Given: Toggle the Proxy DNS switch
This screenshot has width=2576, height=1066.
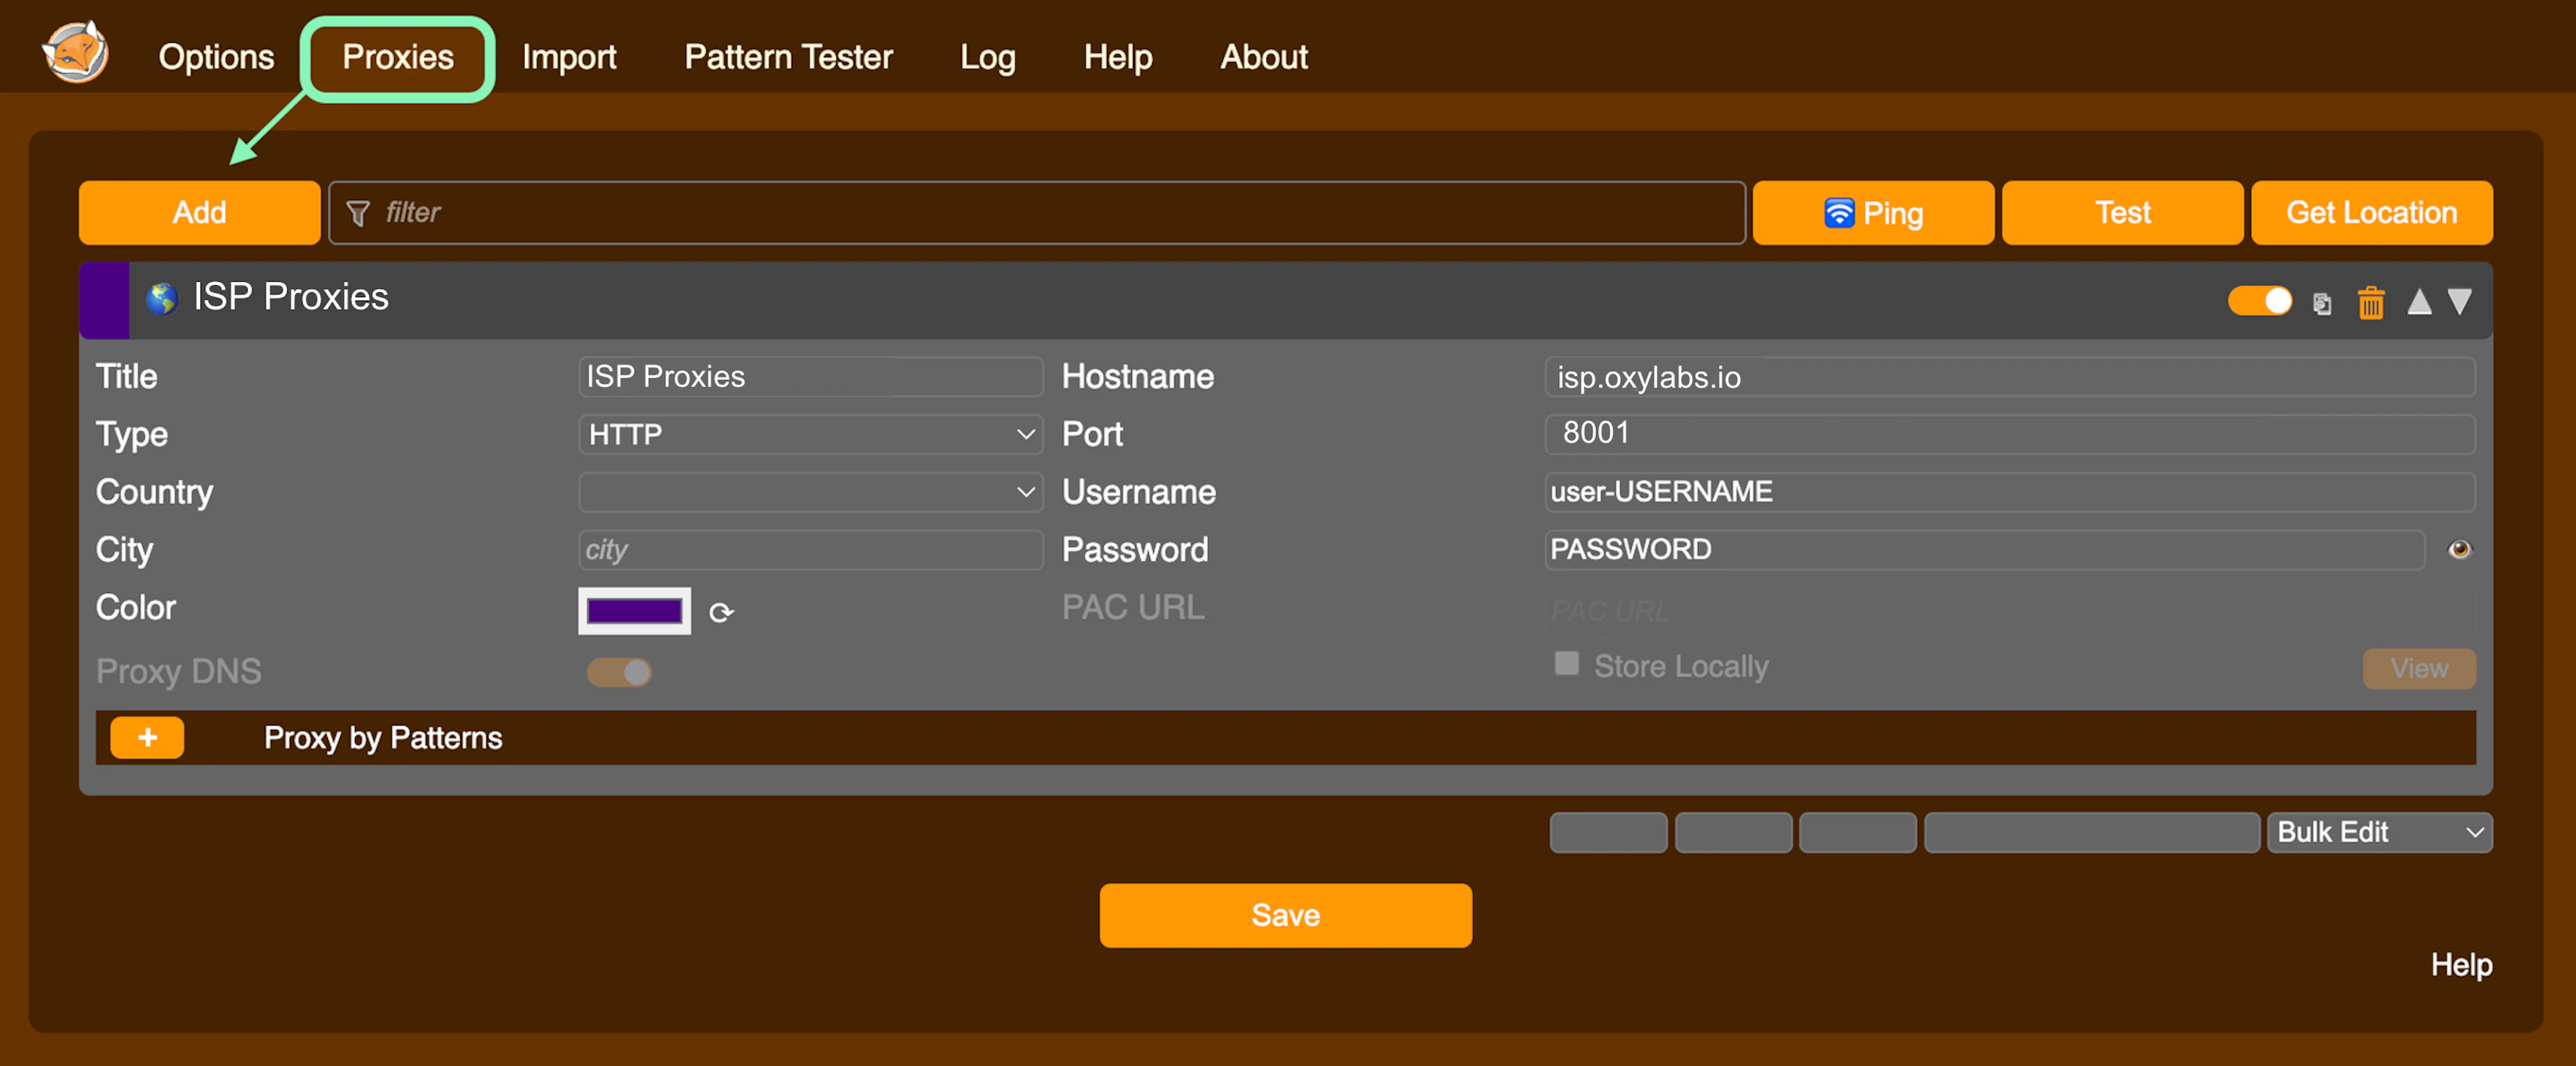Looking at the screenshot, I should [619, 672].
